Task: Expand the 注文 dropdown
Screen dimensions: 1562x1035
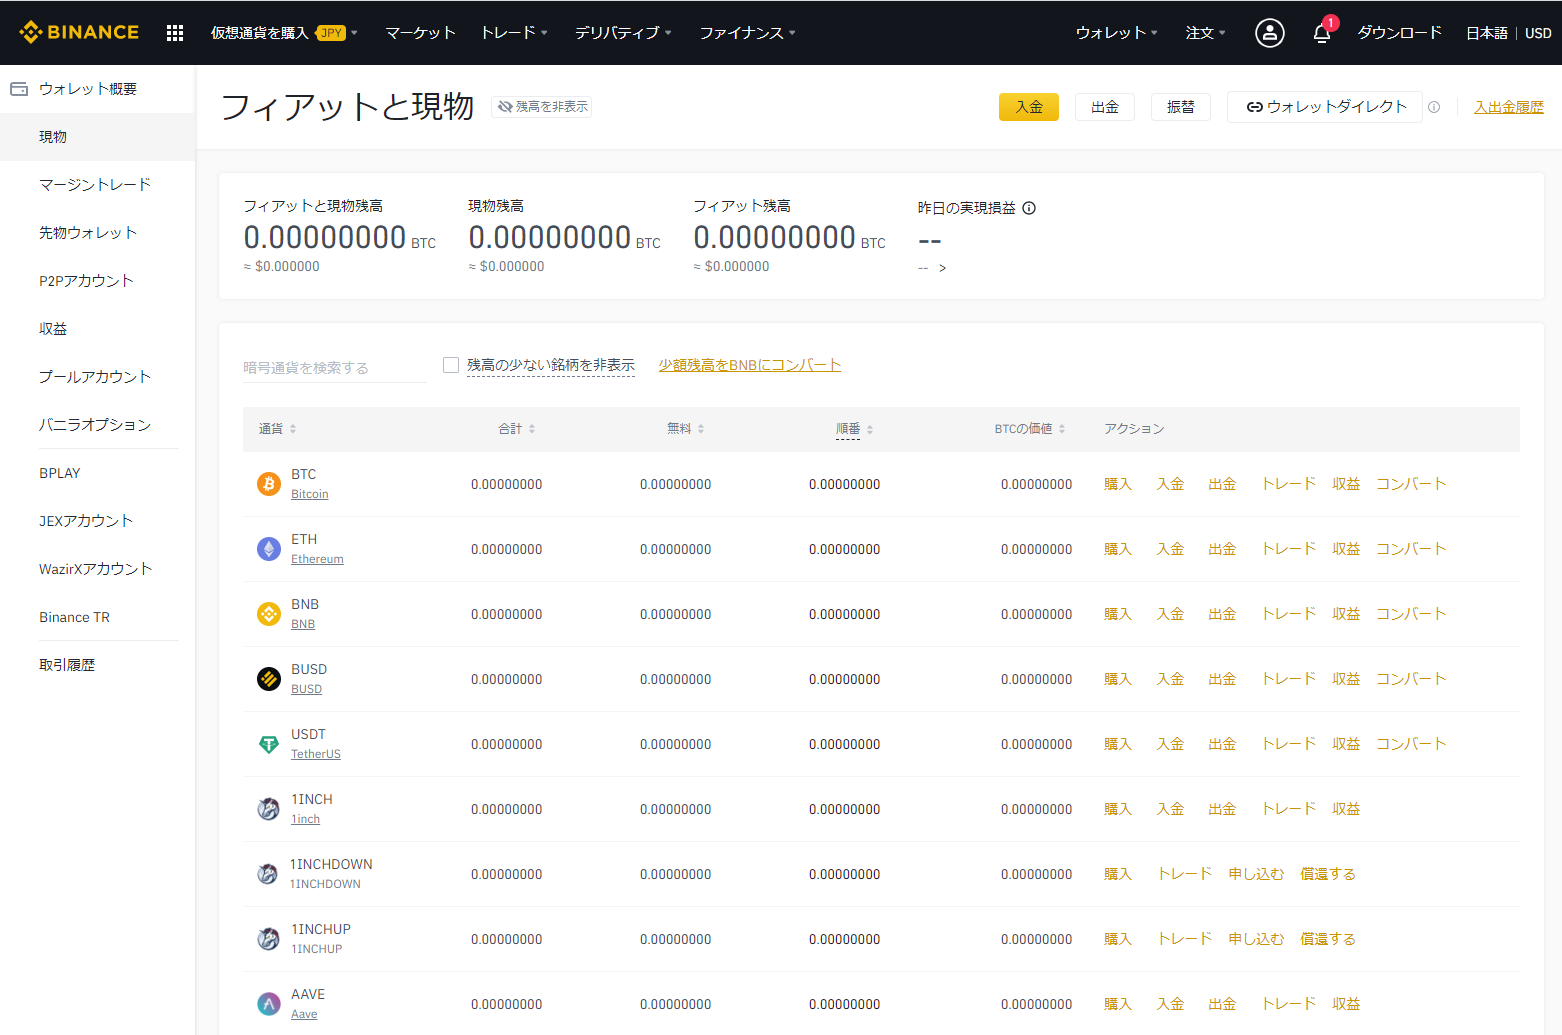Action: [1205, 33]
